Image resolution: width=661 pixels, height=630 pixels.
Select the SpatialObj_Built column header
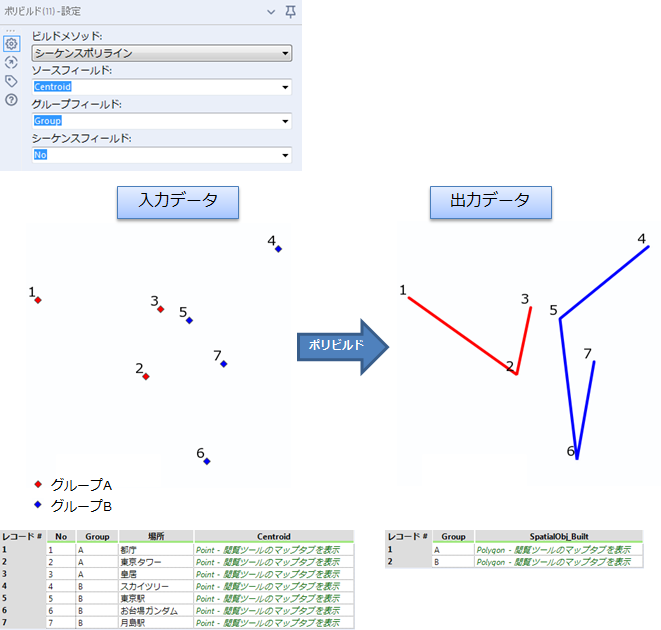559,536
